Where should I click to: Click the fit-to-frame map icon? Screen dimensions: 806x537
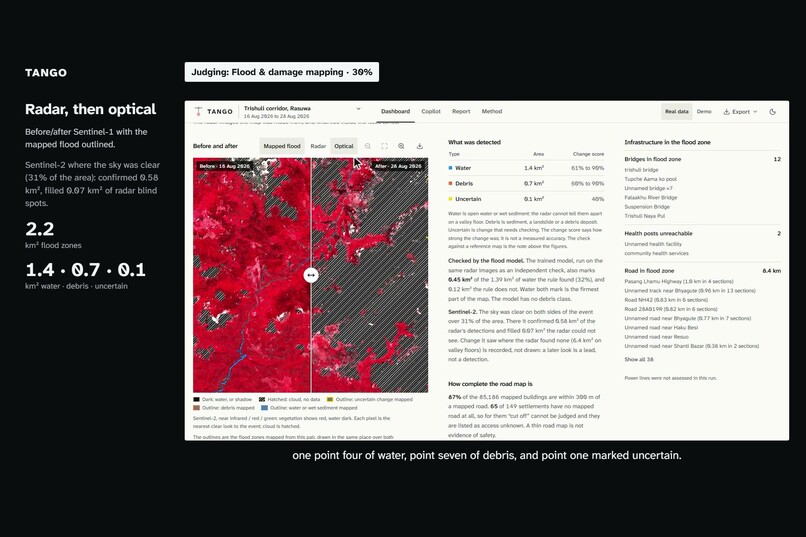pos(384,146)
